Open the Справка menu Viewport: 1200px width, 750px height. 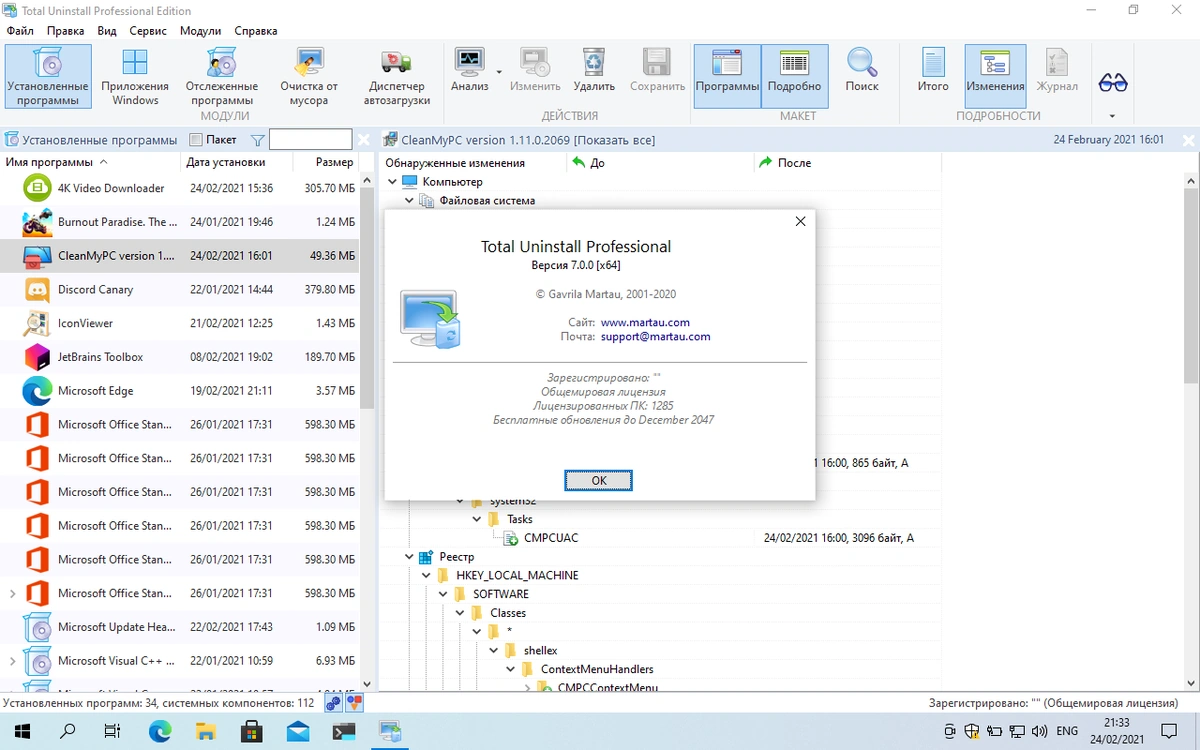pos(255,31)
